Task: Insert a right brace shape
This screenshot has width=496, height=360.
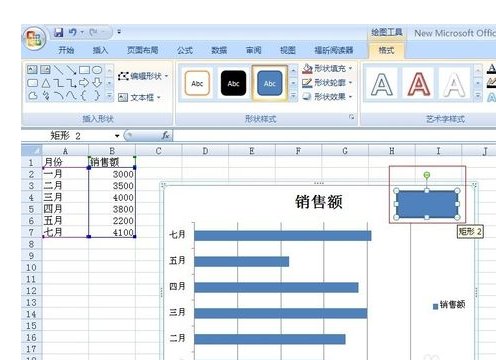Action: coord(97,96)
